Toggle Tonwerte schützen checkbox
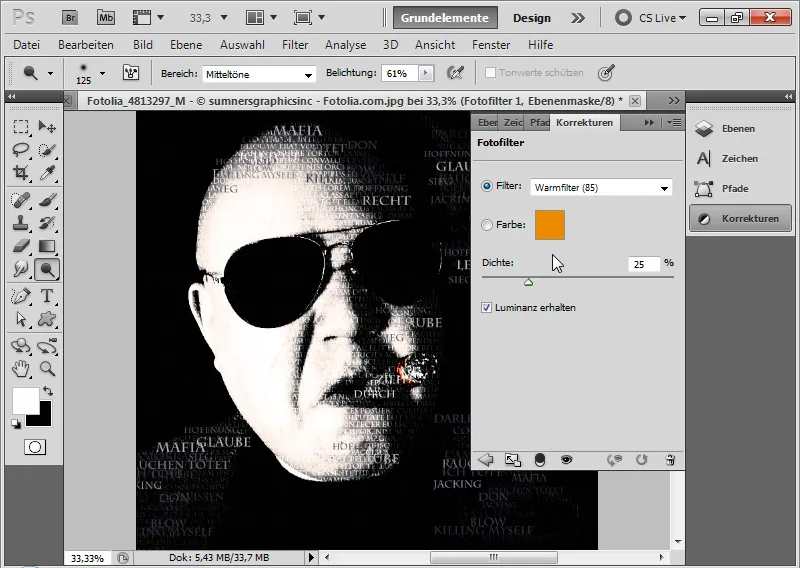Viewport: 800px width, 568px height. 490,73
